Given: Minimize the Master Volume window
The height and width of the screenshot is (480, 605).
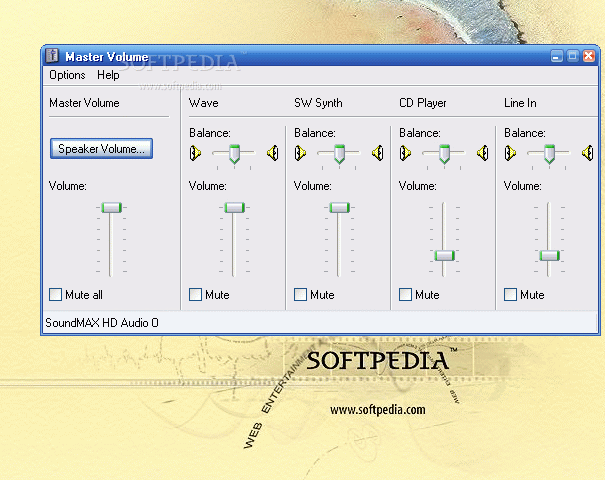Looking at the screenshot, I should (x=556, y=56).
